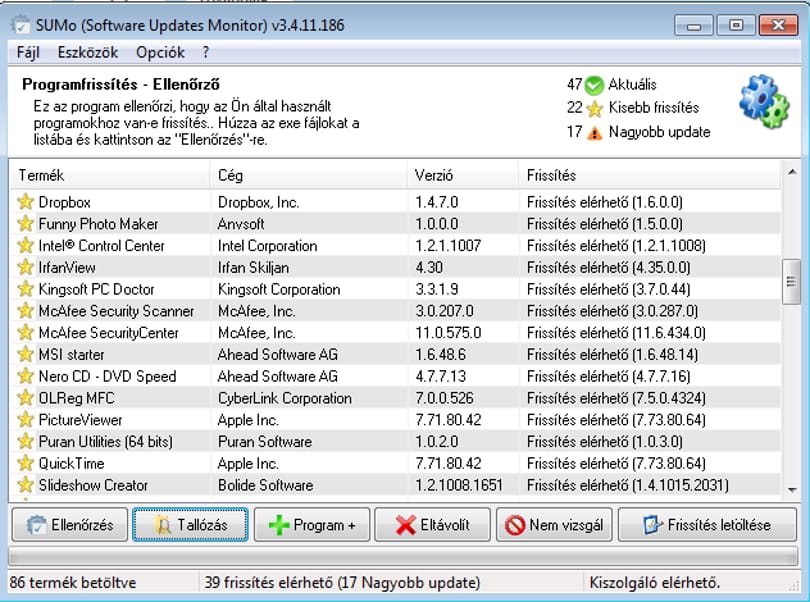Maximize the SUMo window
810x602 pixels.
(736, 25)
